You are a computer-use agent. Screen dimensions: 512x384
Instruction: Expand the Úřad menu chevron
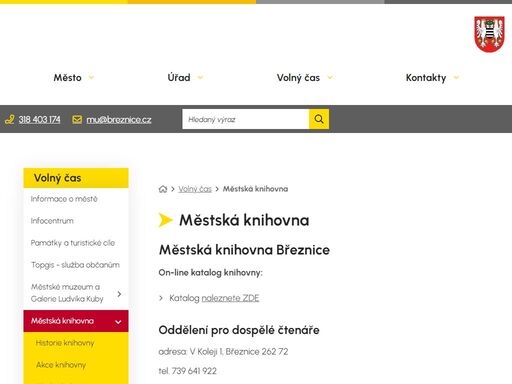coord(200,78)
